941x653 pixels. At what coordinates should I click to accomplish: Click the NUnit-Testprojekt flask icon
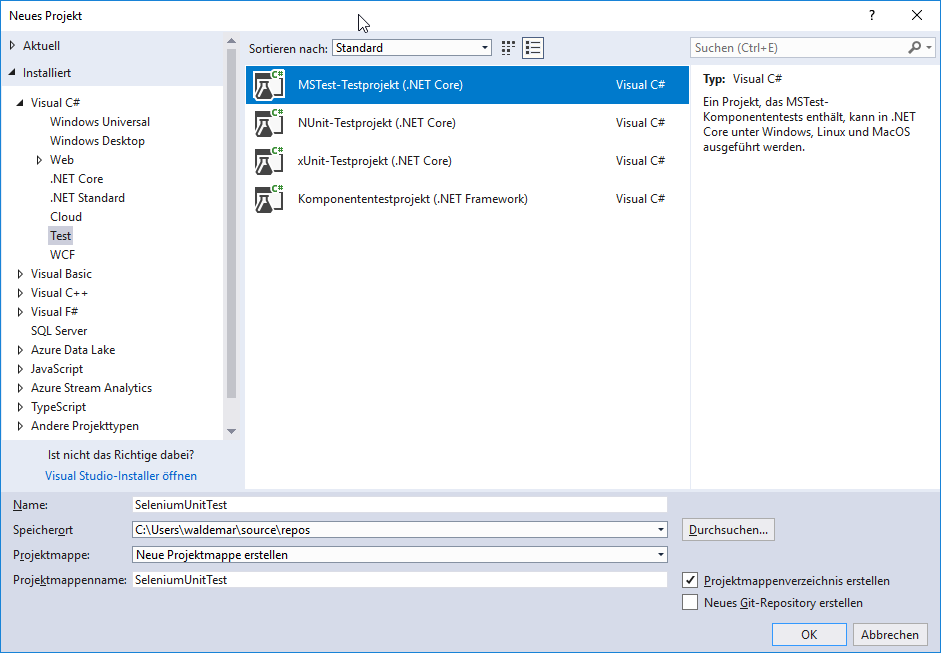268,122
